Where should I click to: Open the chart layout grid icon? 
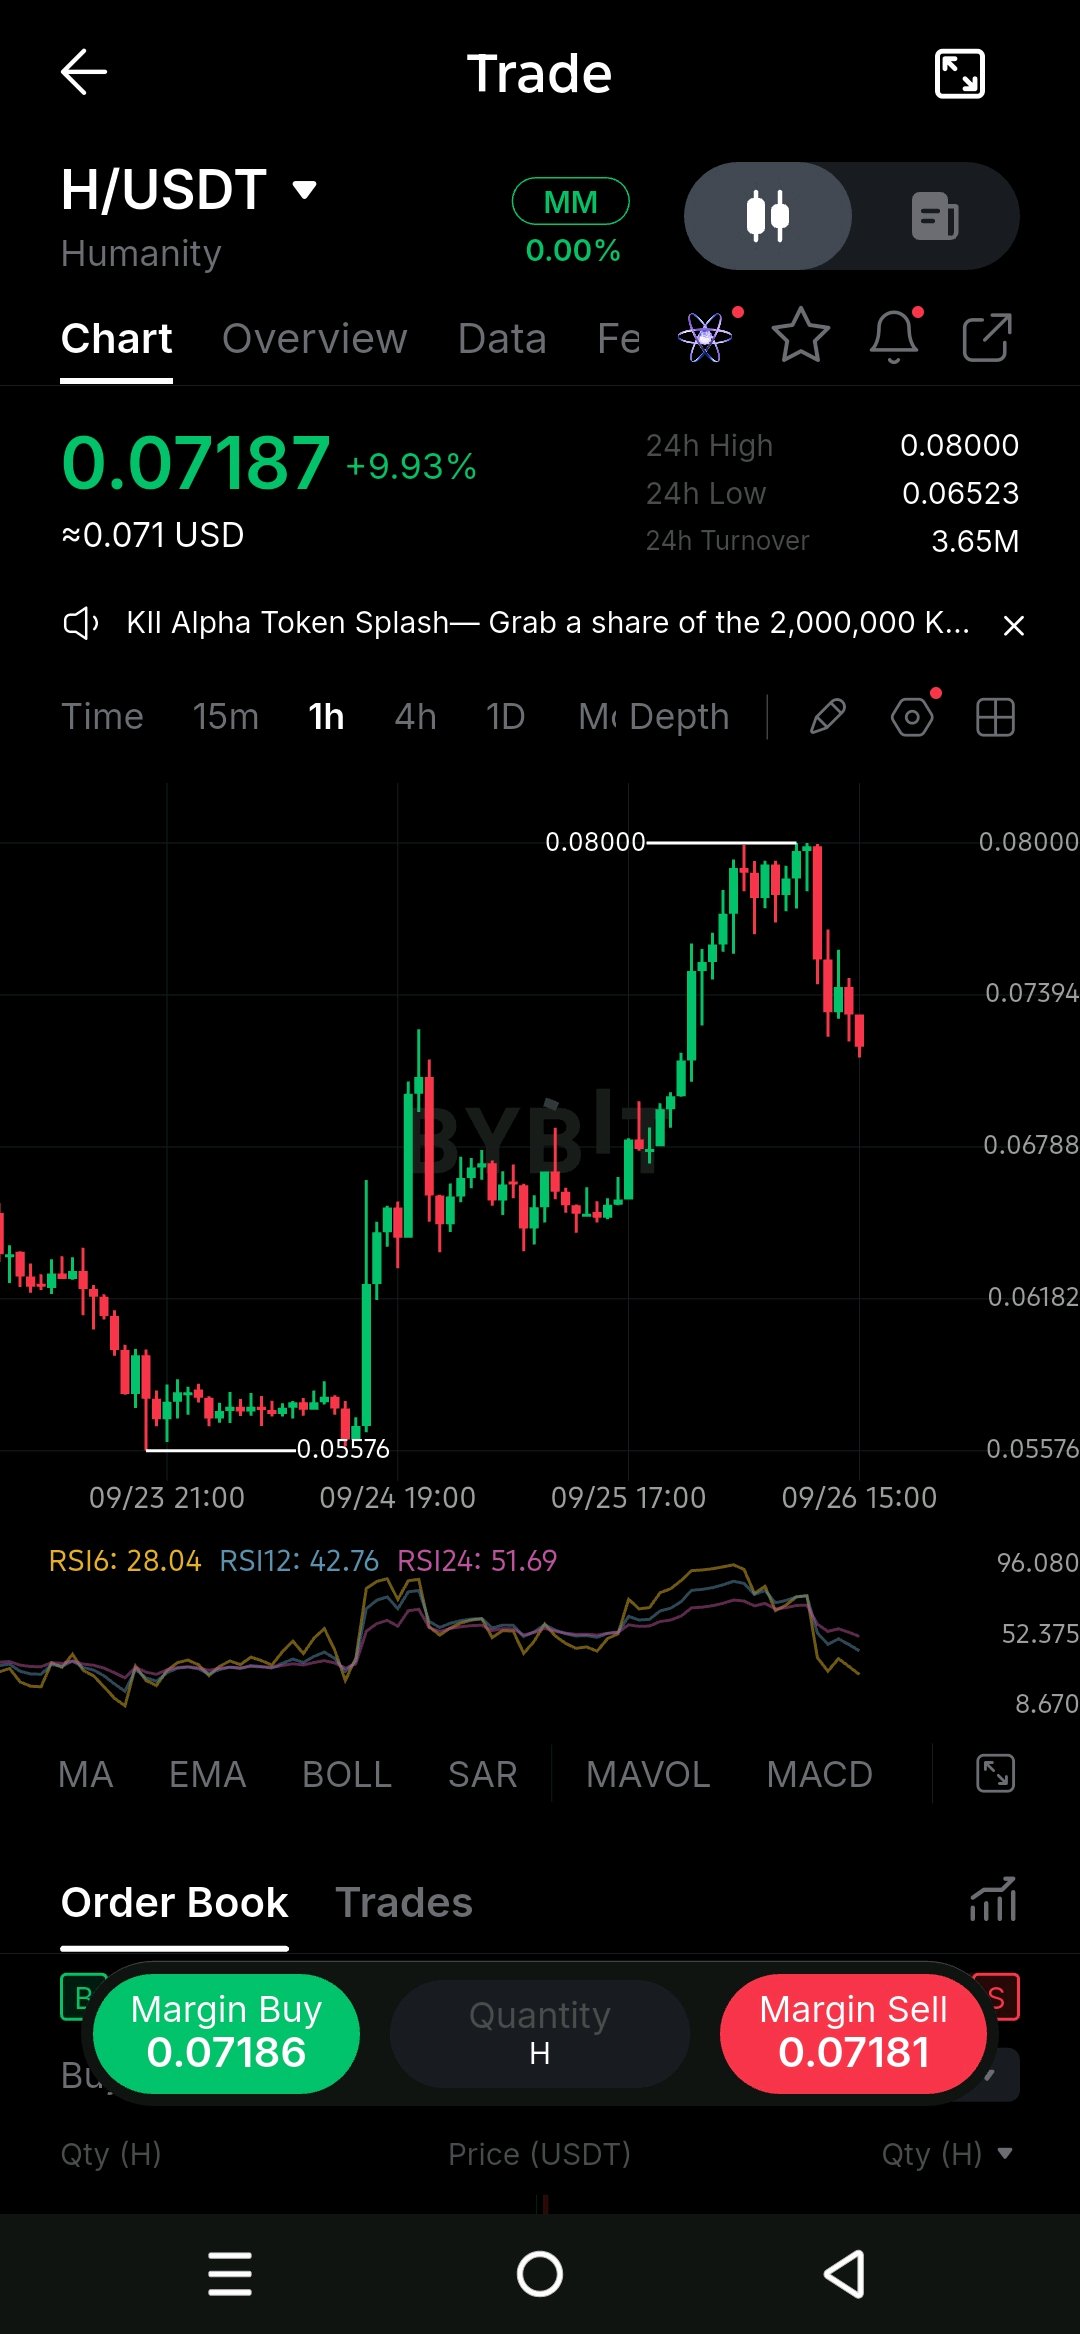(x=995, y=717)
